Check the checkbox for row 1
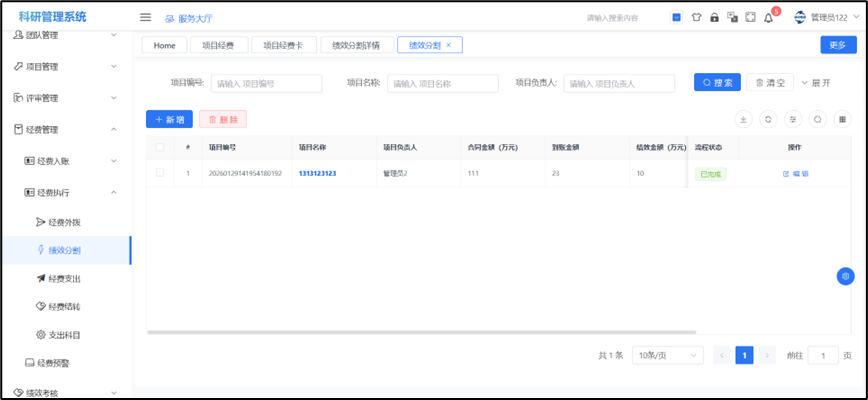 pyautogui.click(x=160, y=173)
